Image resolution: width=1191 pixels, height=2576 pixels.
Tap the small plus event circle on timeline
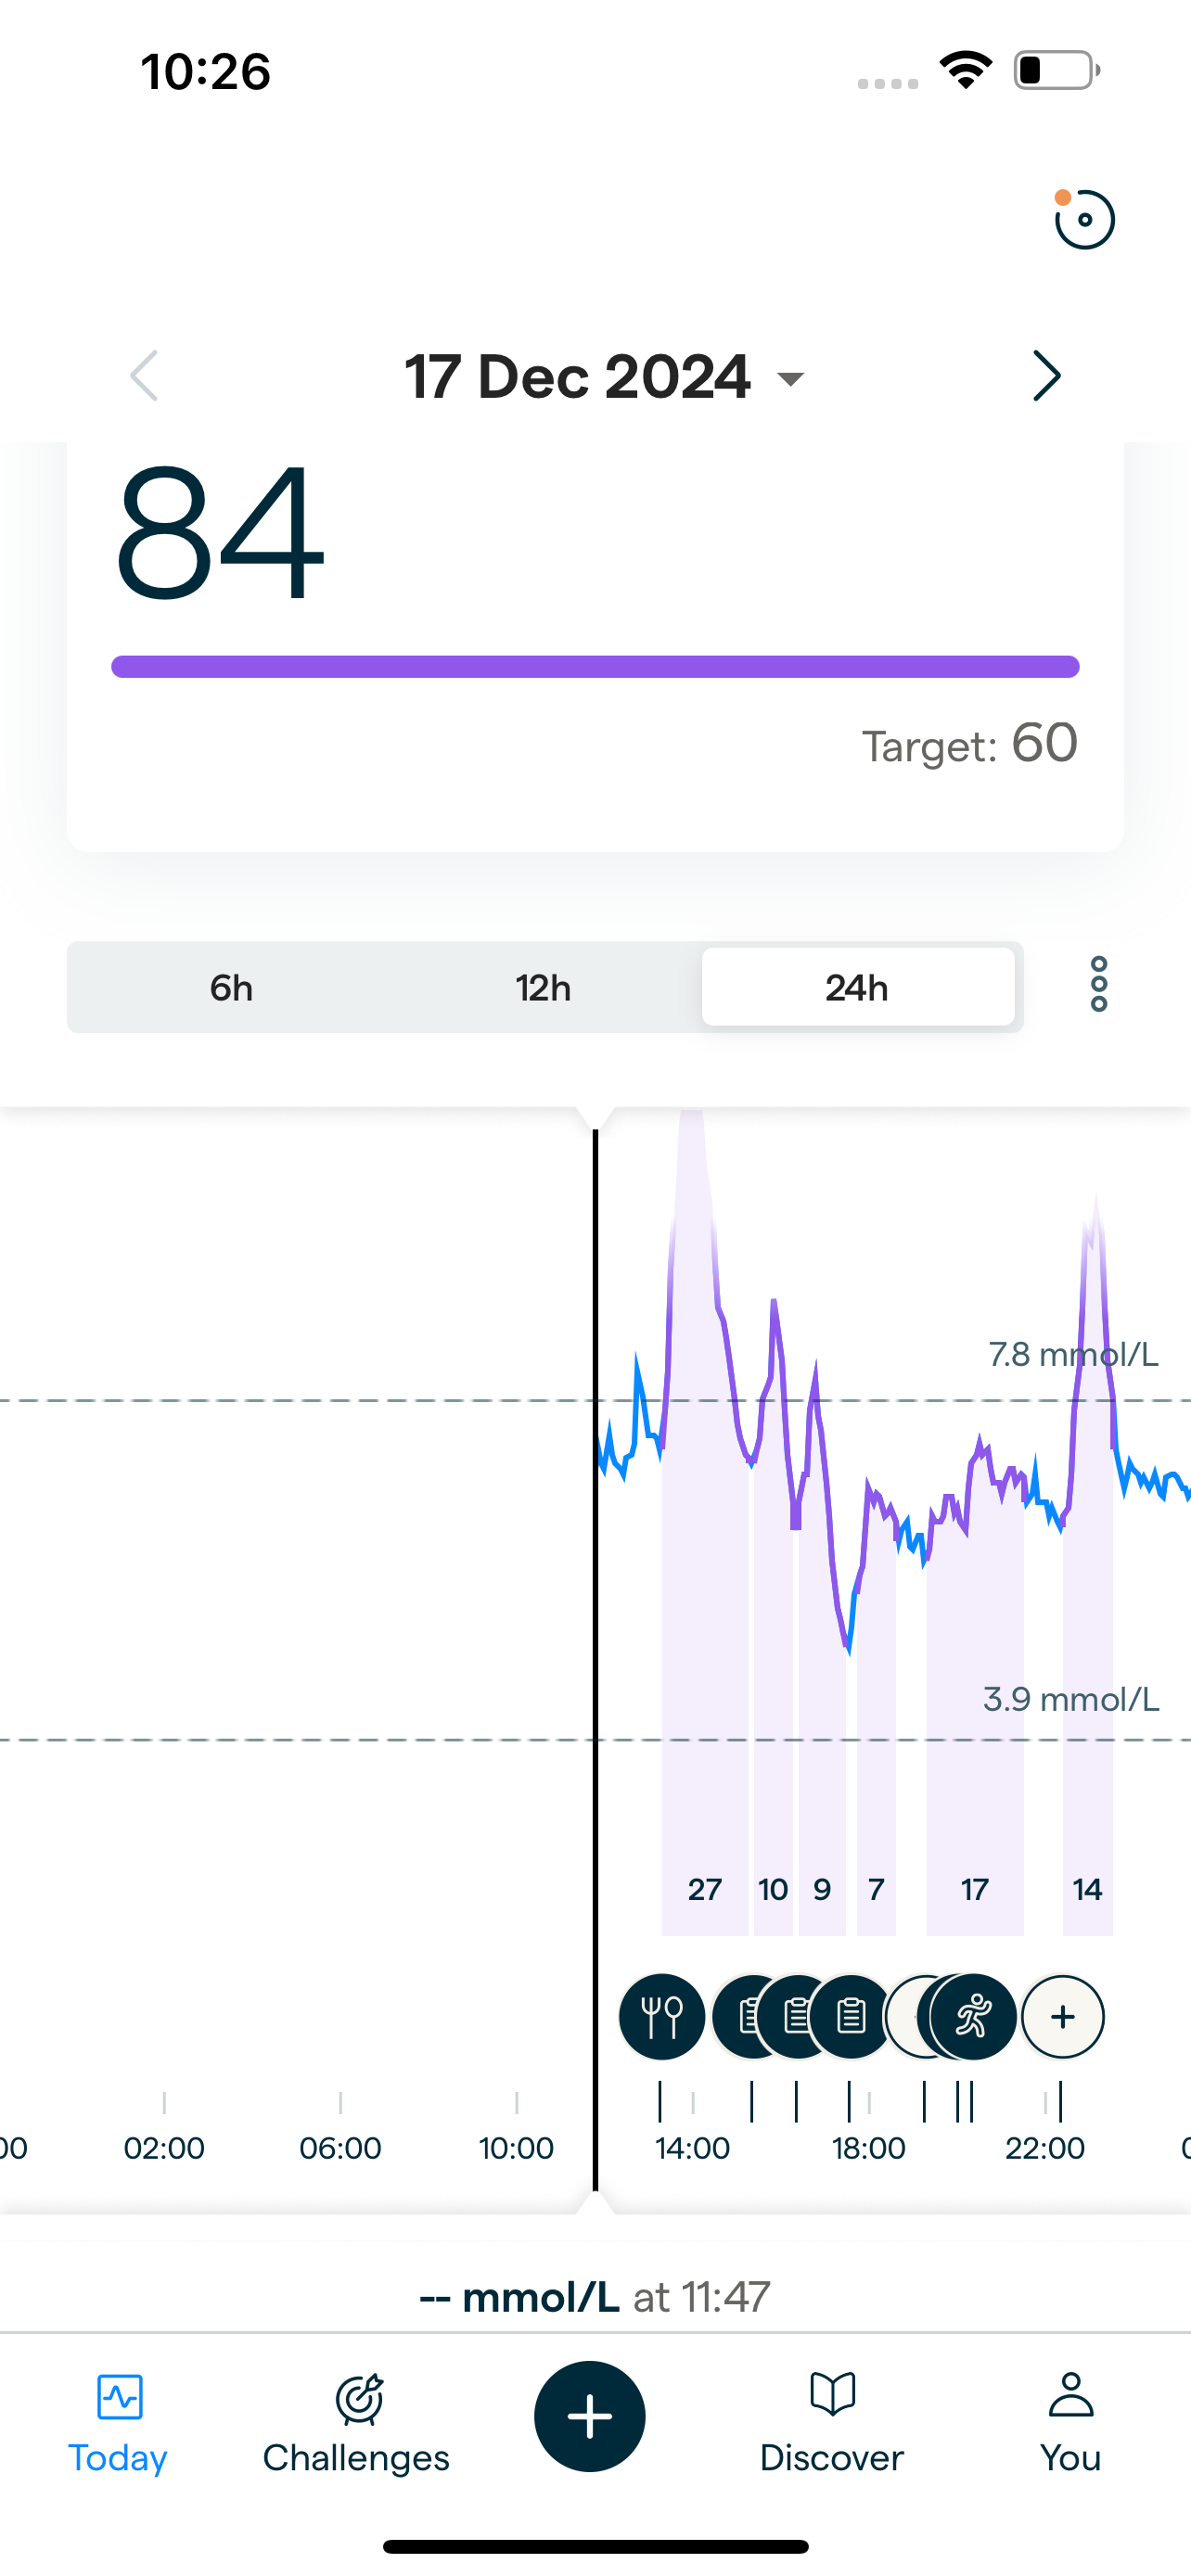(1063, 2017)
